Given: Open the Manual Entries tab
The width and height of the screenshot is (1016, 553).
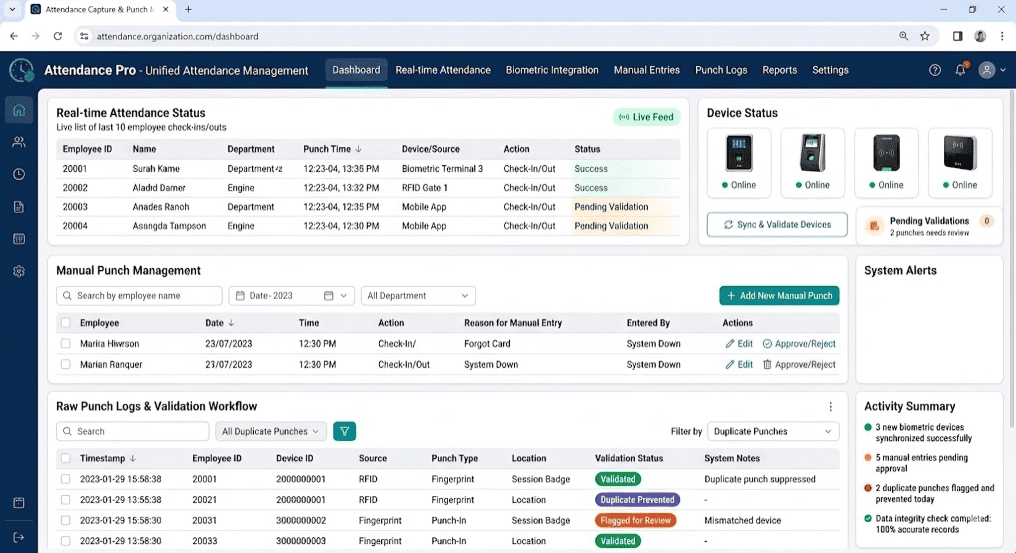Looking at the screenshot, I should (x=647, y=70).
